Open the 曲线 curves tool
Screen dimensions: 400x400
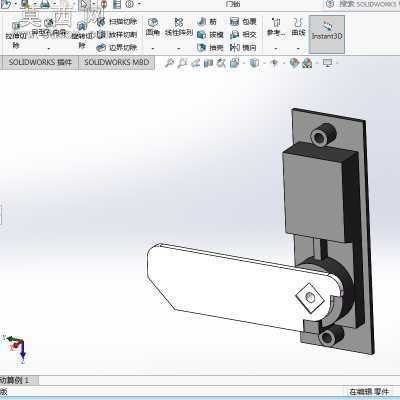point(298,27)
